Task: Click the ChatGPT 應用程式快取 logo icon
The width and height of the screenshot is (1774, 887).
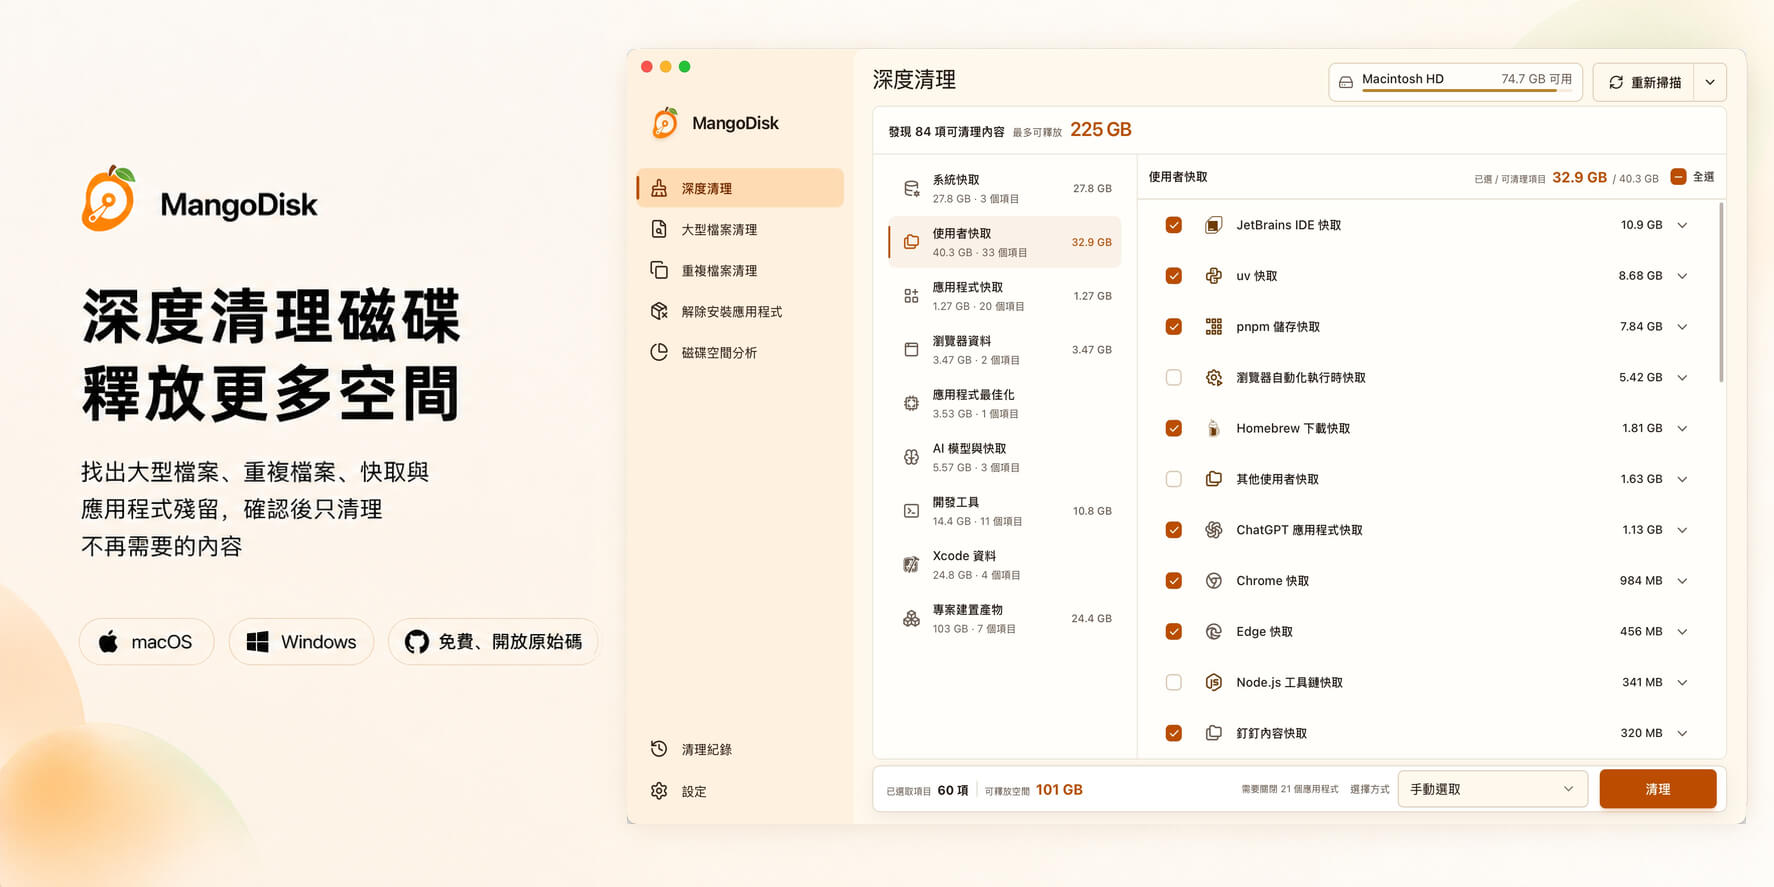Action: 1213,530
